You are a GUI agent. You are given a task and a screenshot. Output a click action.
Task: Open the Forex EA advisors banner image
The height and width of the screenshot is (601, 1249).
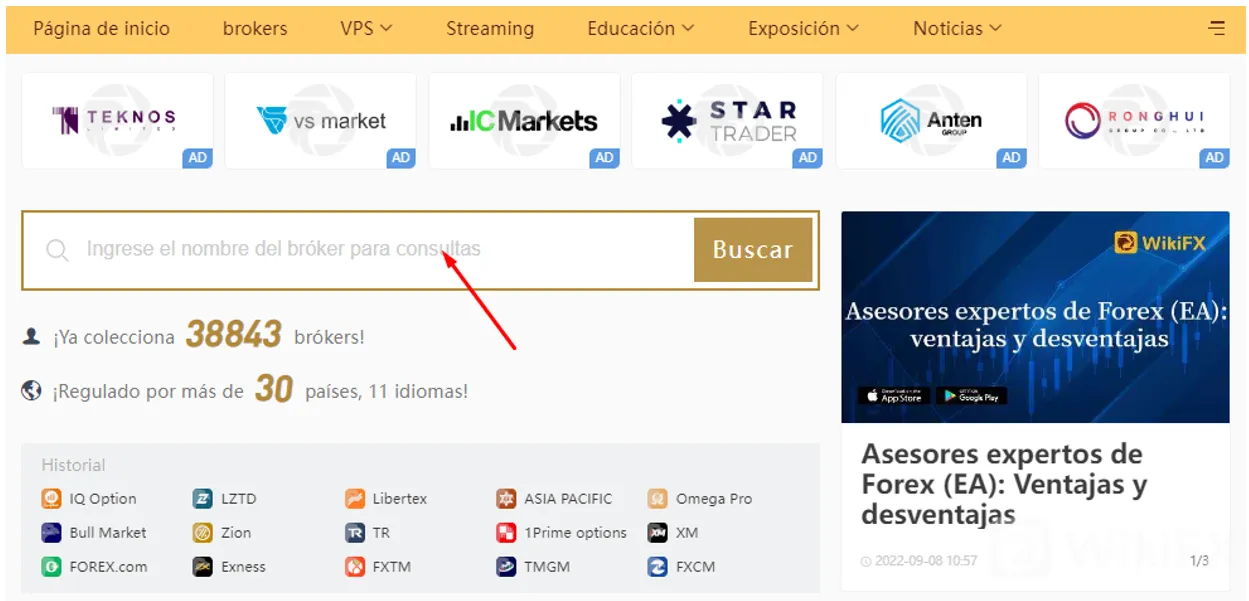pyautogui.click(x=1035, y=317)
